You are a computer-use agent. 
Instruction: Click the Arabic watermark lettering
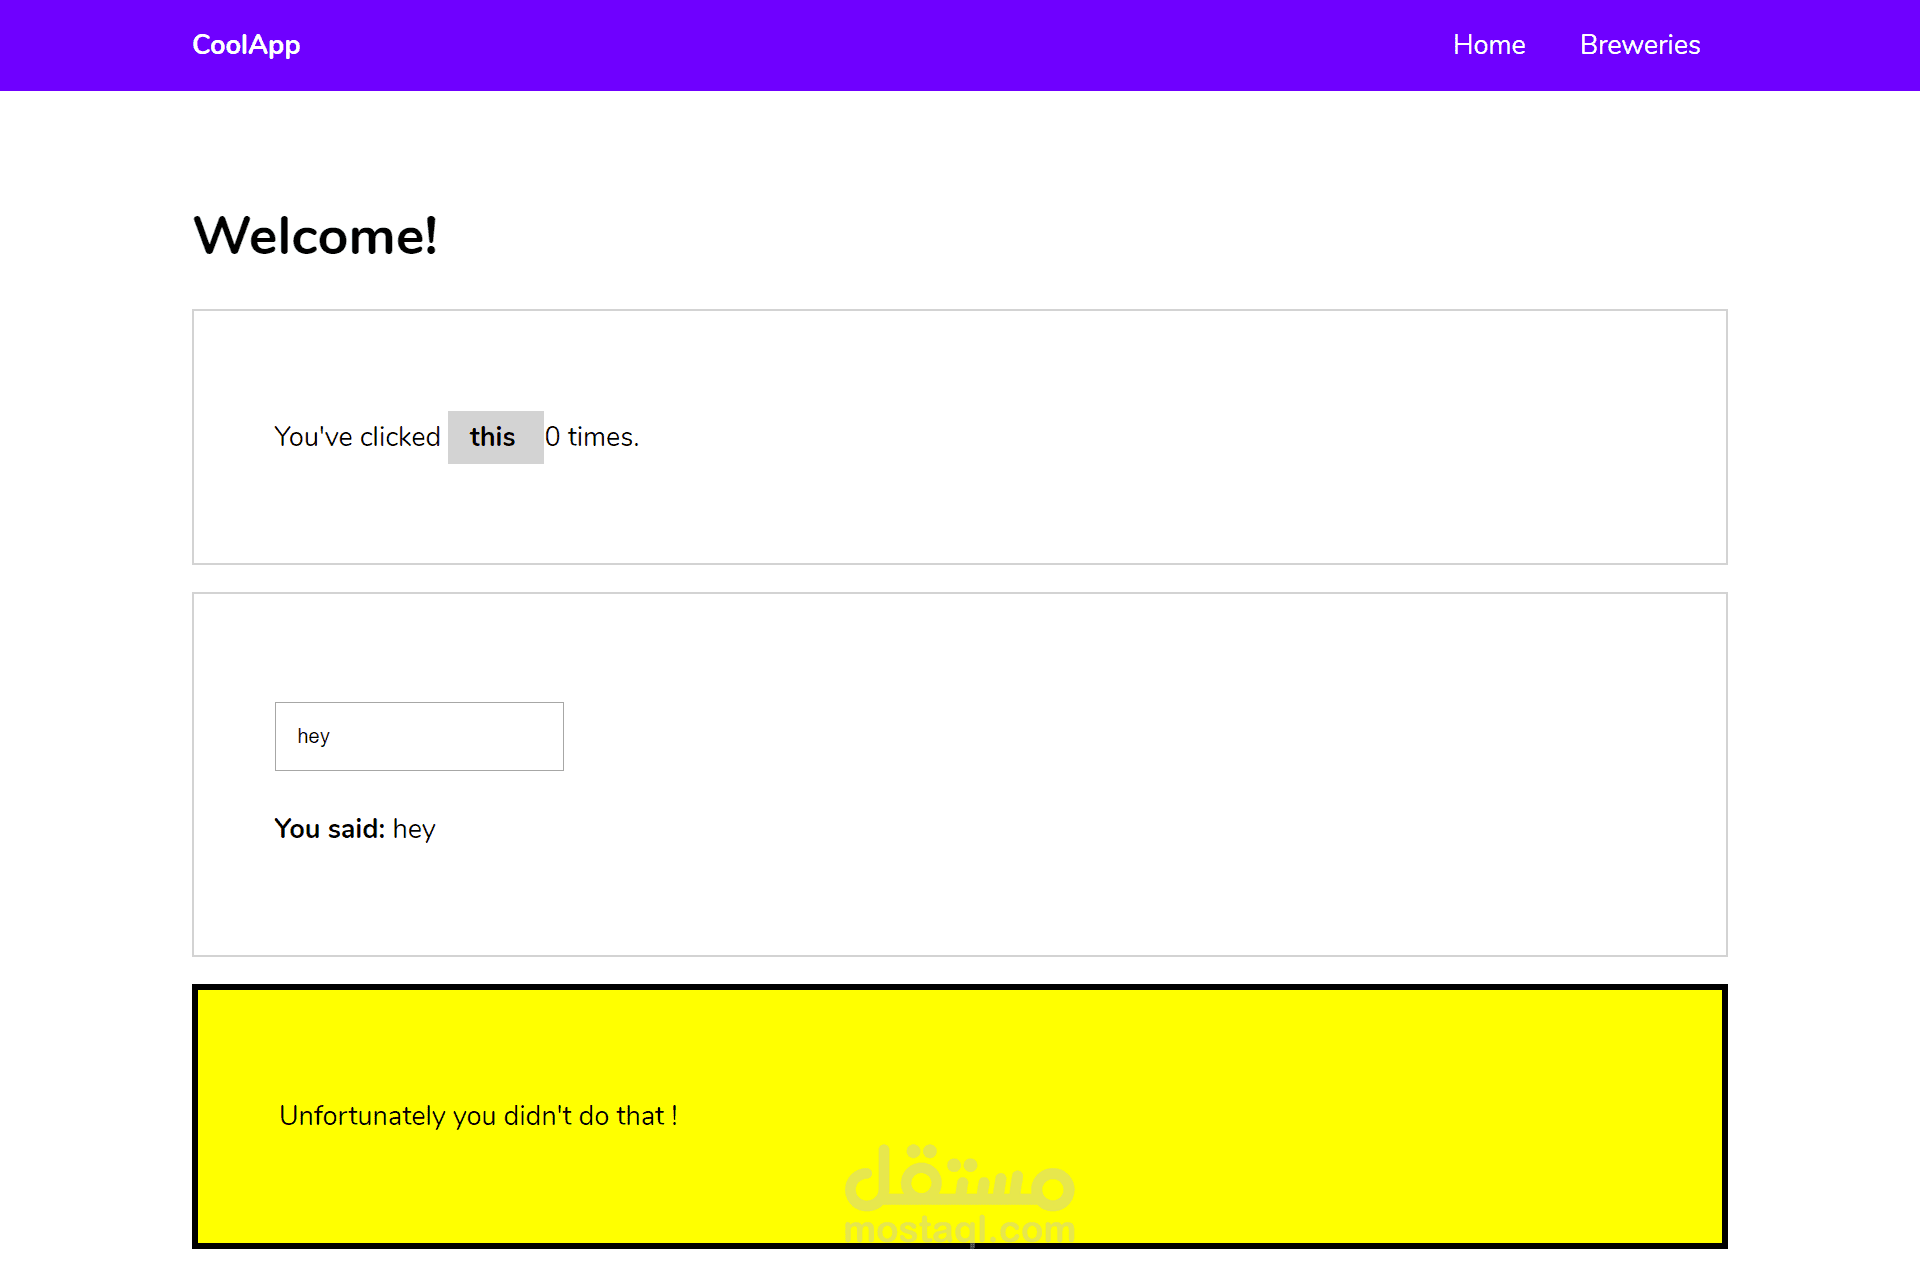coord(959,1178)
